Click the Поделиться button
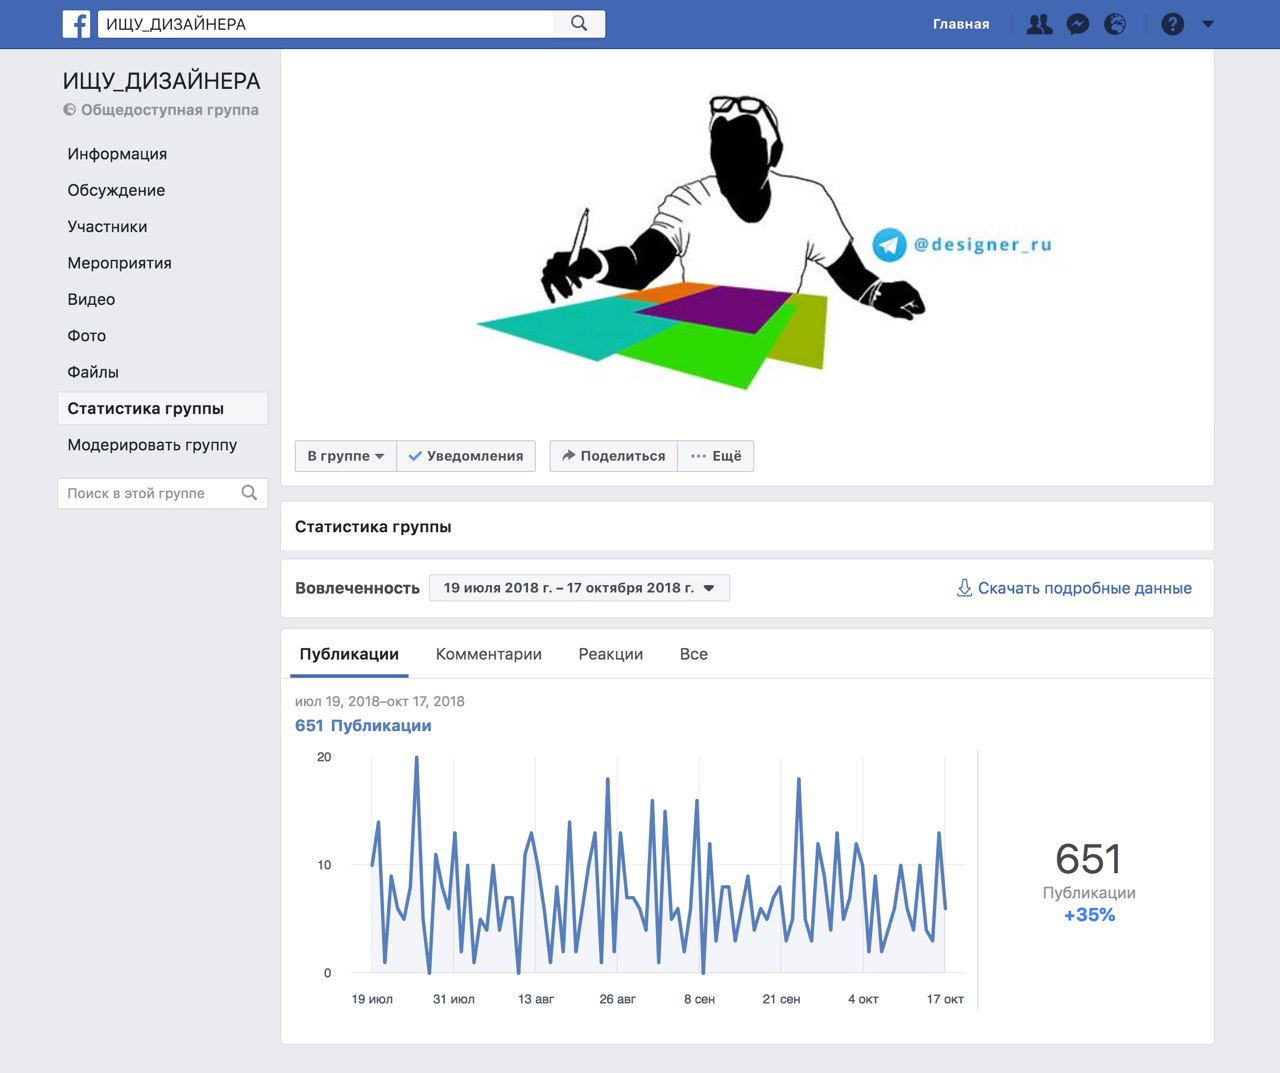This screenshot has height=1073, width=1280. point(613,456)
